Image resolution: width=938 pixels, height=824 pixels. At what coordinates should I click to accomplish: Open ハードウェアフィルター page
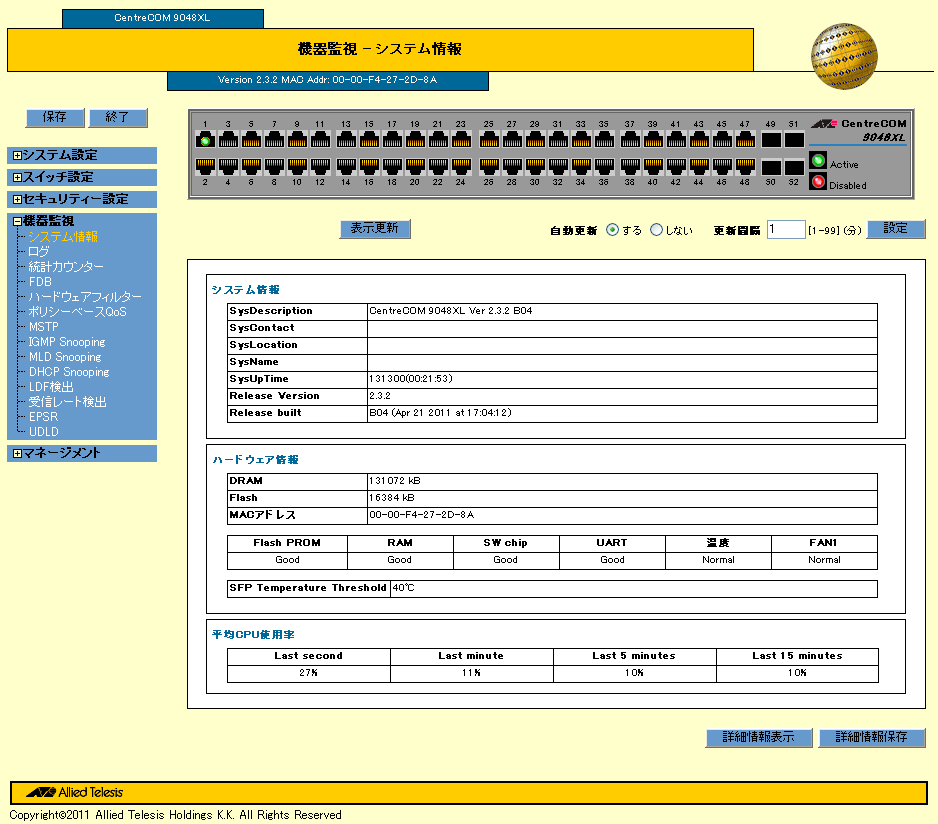click(x=85, y=297)
